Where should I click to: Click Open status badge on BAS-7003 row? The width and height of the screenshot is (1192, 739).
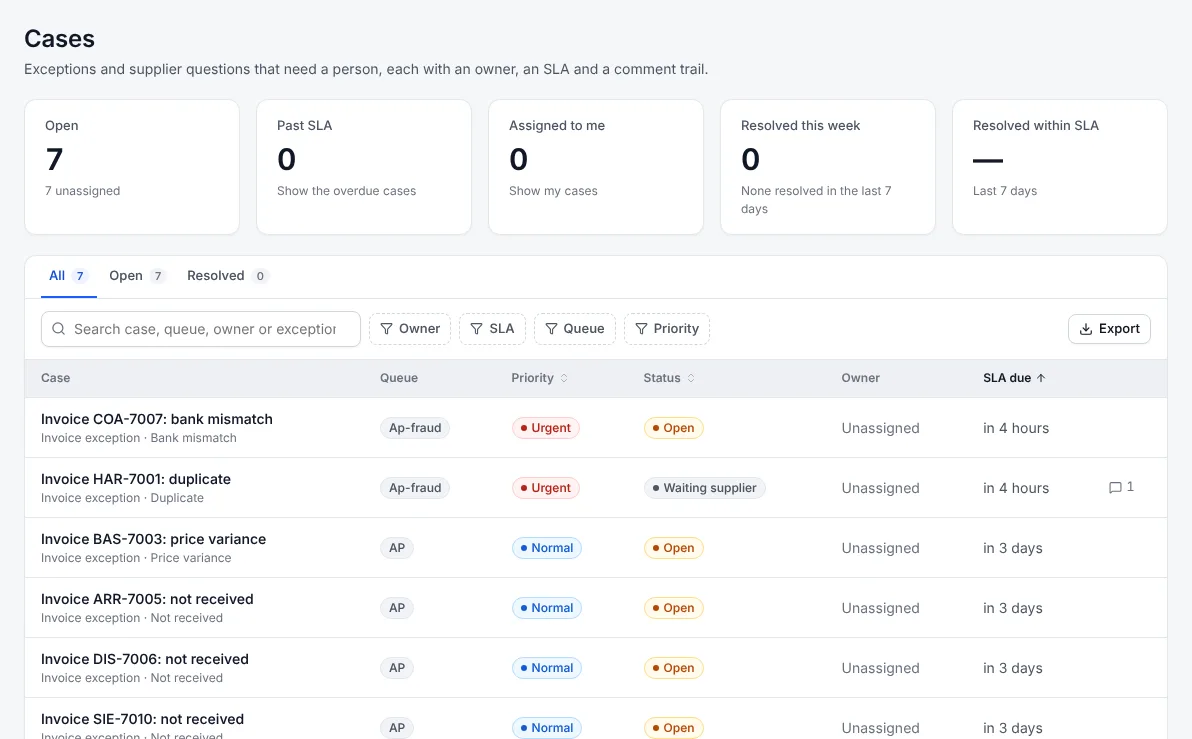pyautogui.click(x=674, y=548)
